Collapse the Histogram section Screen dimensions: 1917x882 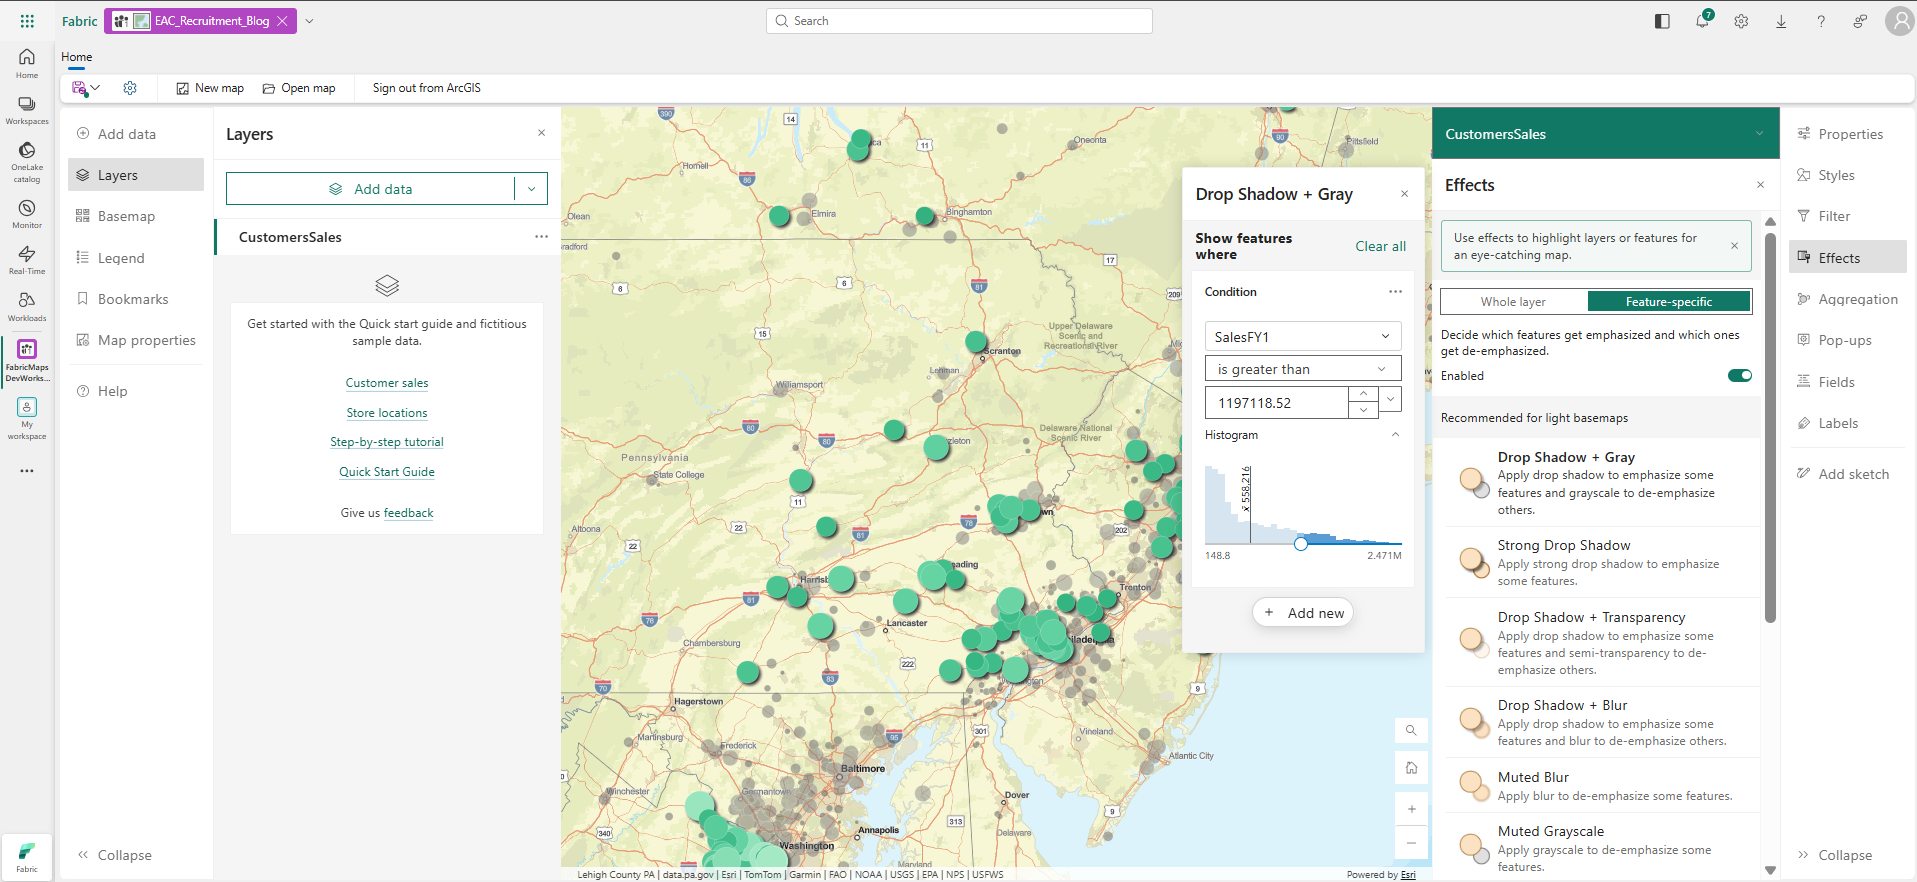[x=1395, y=435]
